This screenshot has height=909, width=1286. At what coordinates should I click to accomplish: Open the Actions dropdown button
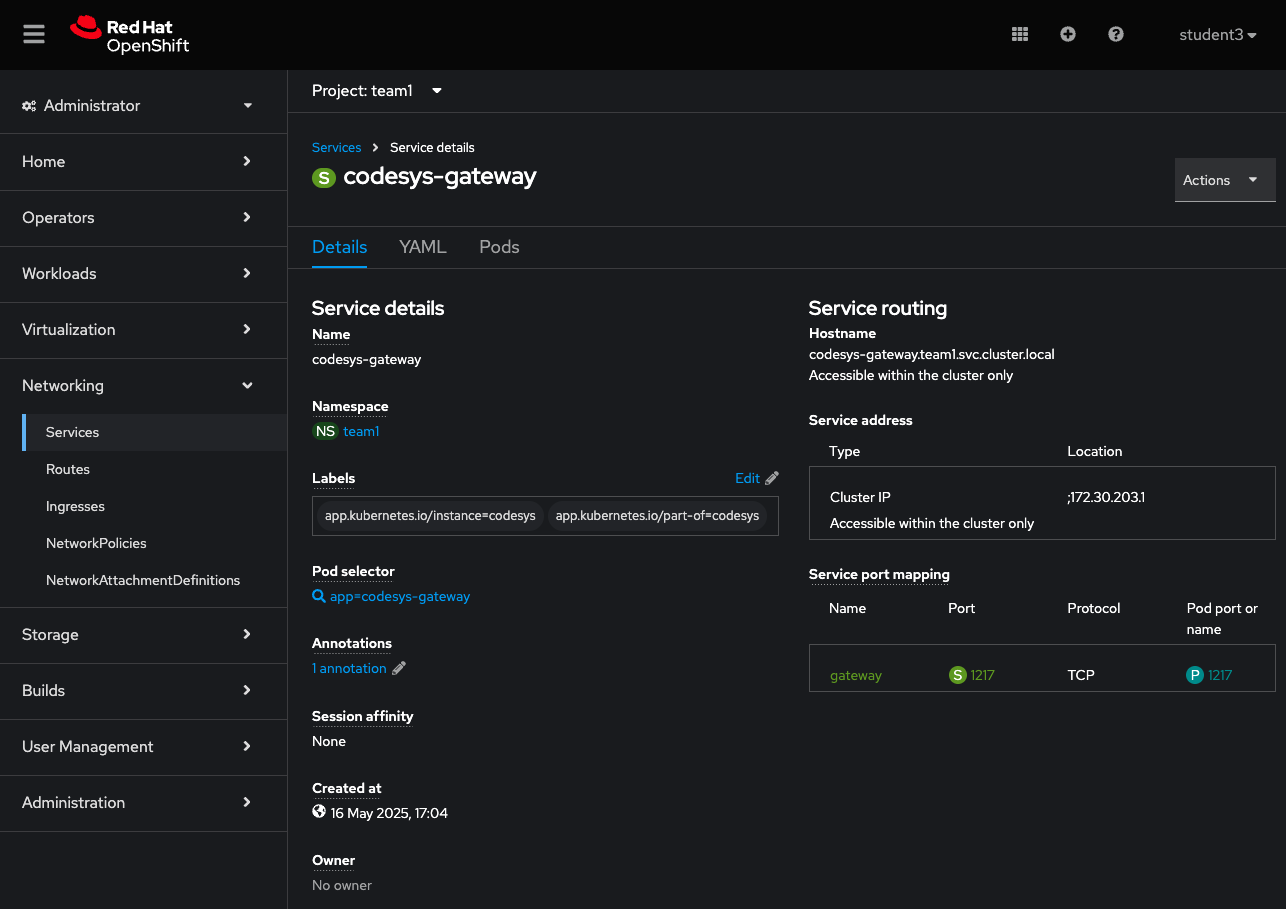coord(1225,180)
